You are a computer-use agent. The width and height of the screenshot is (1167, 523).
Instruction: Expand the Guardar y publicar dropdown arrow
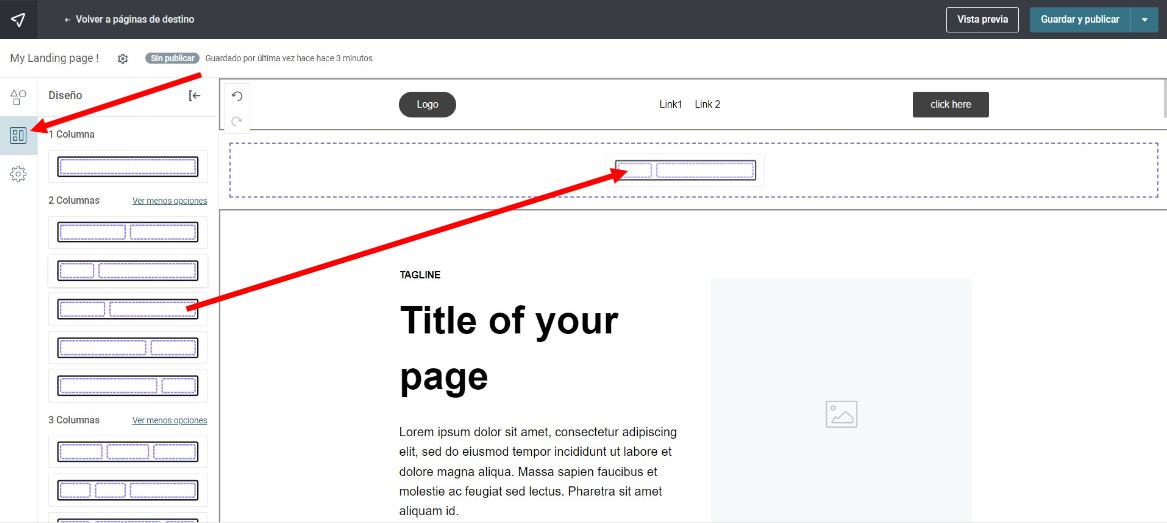[1144, 19]
